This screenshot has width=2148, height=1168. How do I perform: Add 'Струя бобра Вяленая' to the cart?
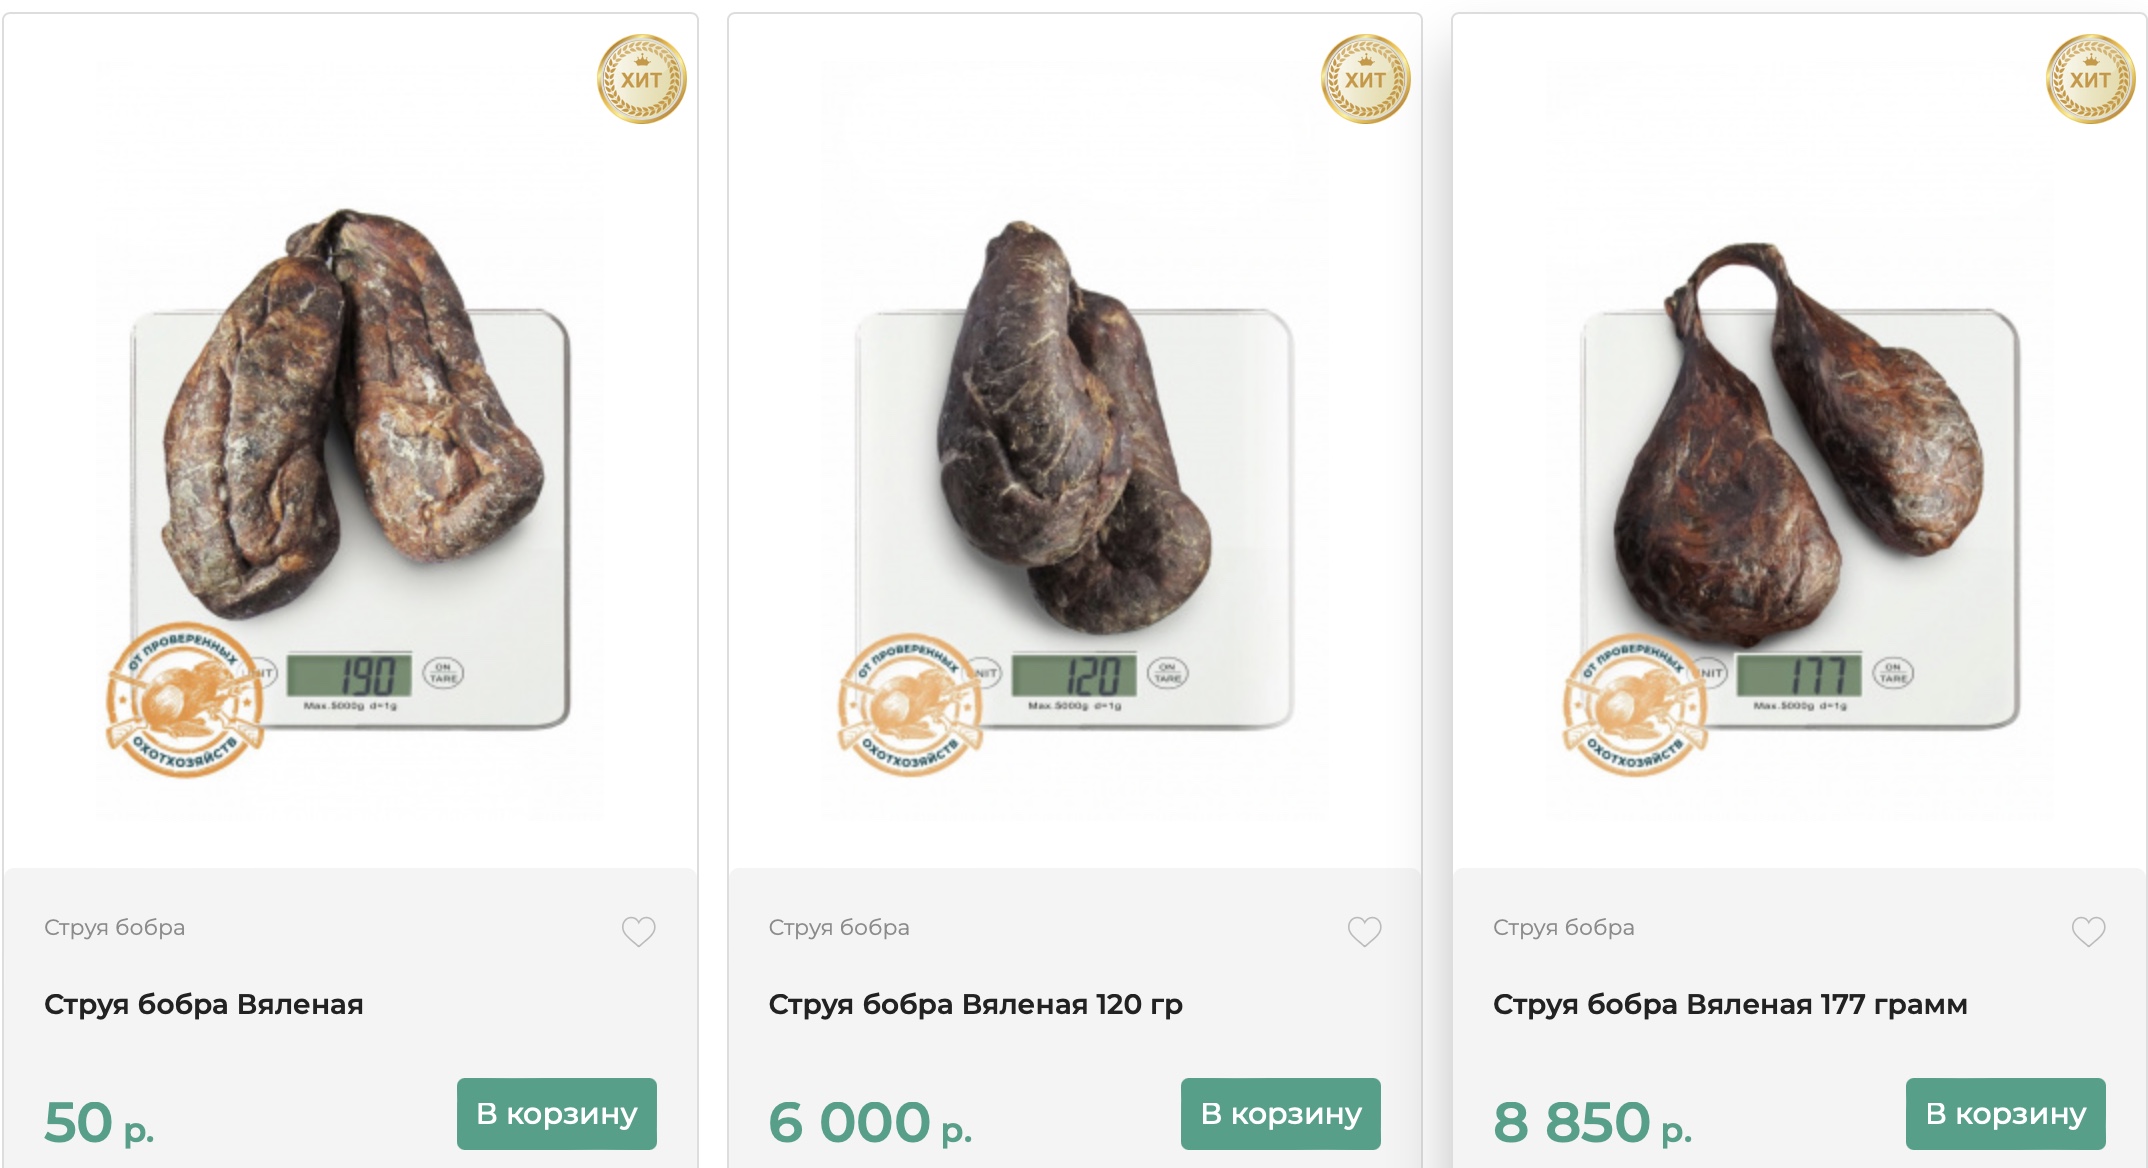557,1112
